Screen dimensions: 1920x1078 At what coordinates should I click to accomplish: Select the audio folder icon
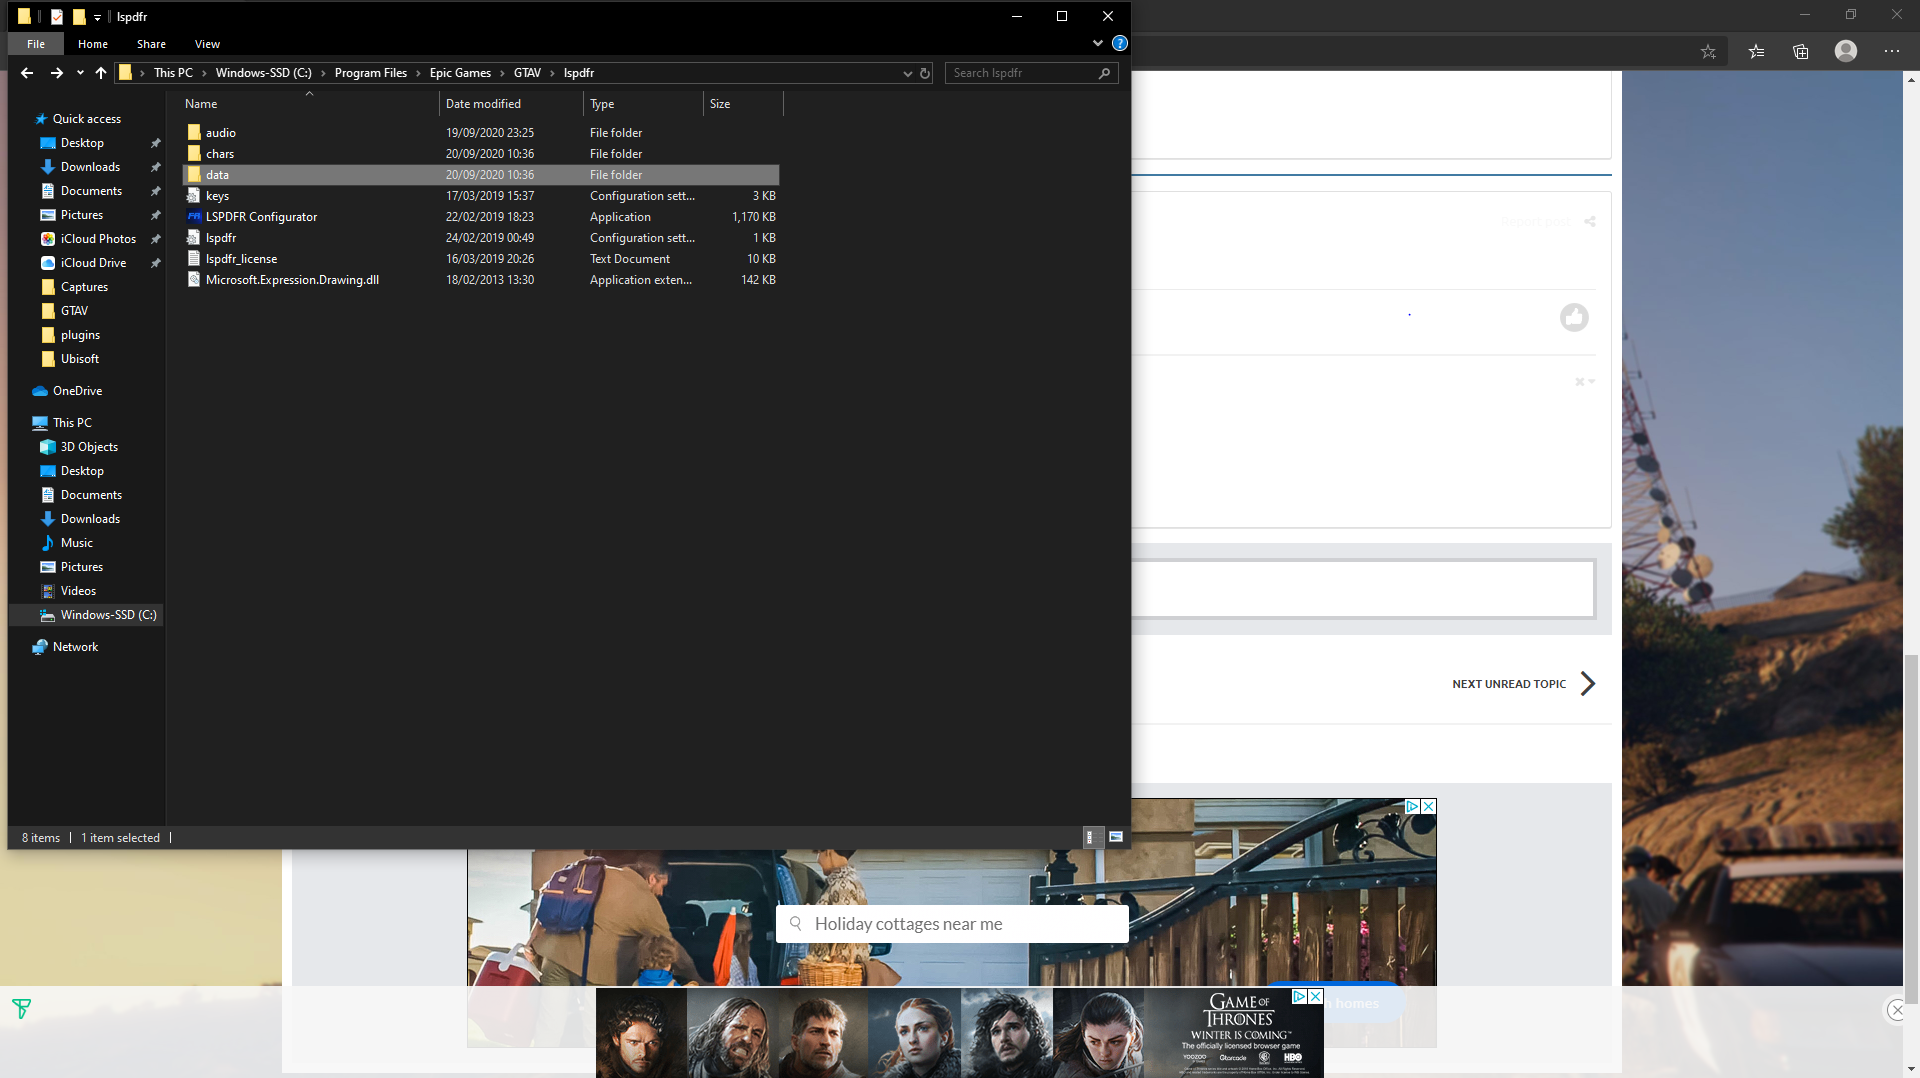194,132
